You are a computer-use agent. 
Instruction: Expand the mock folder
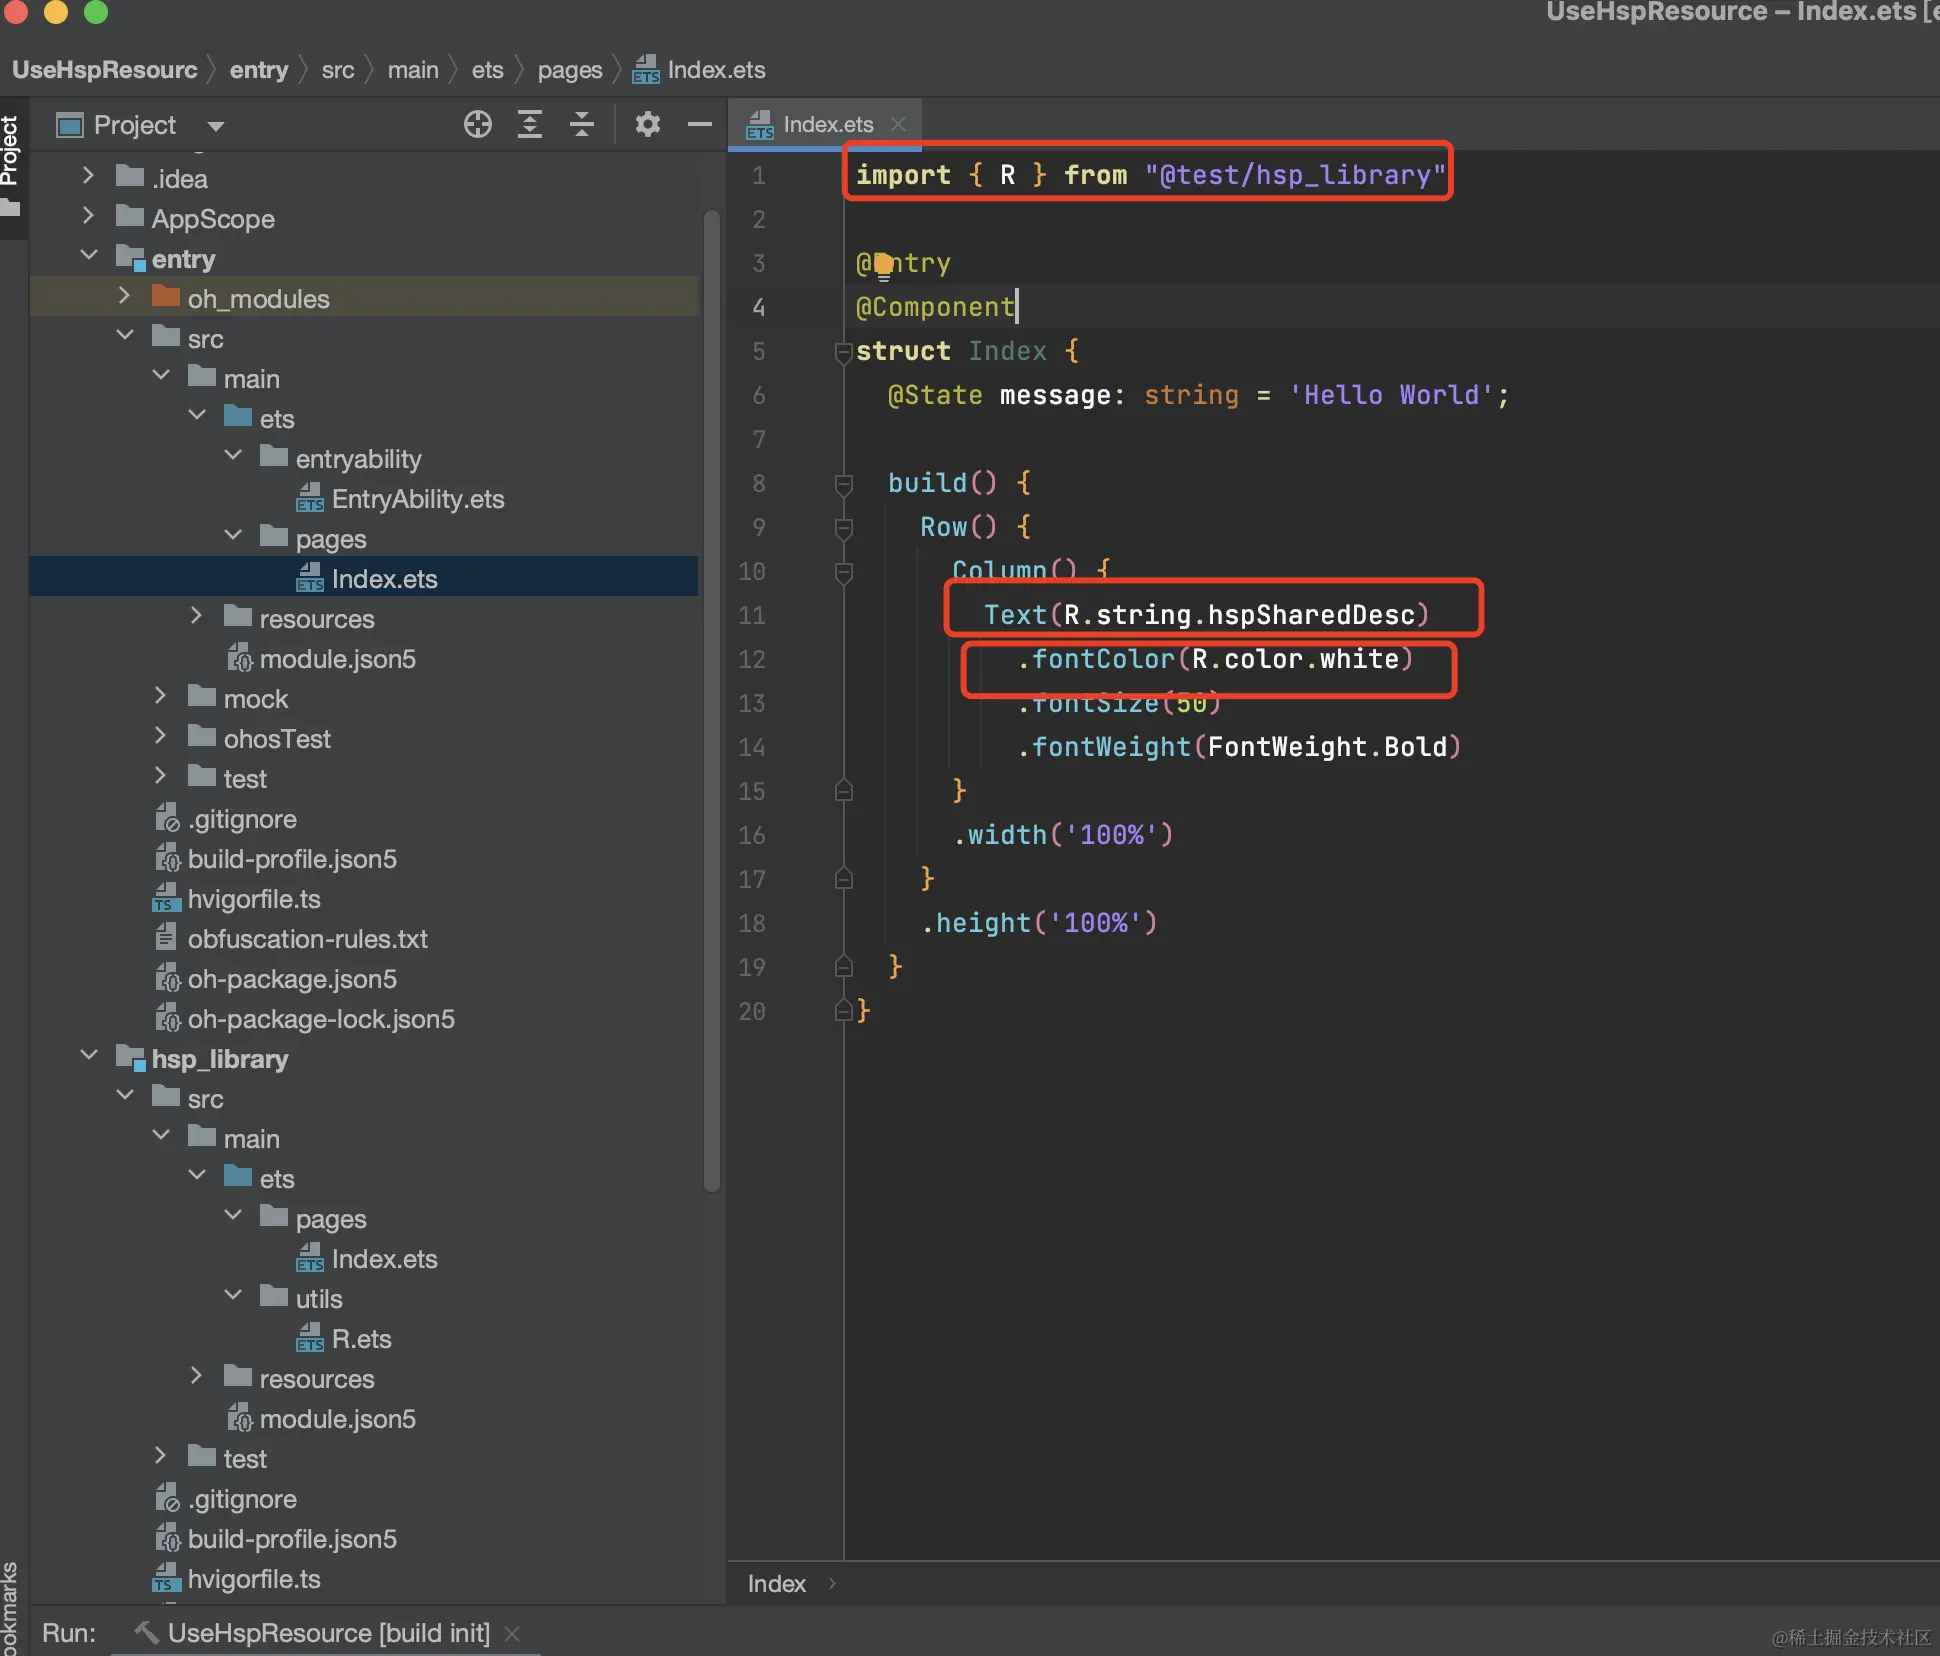click(x=160, y=696)
